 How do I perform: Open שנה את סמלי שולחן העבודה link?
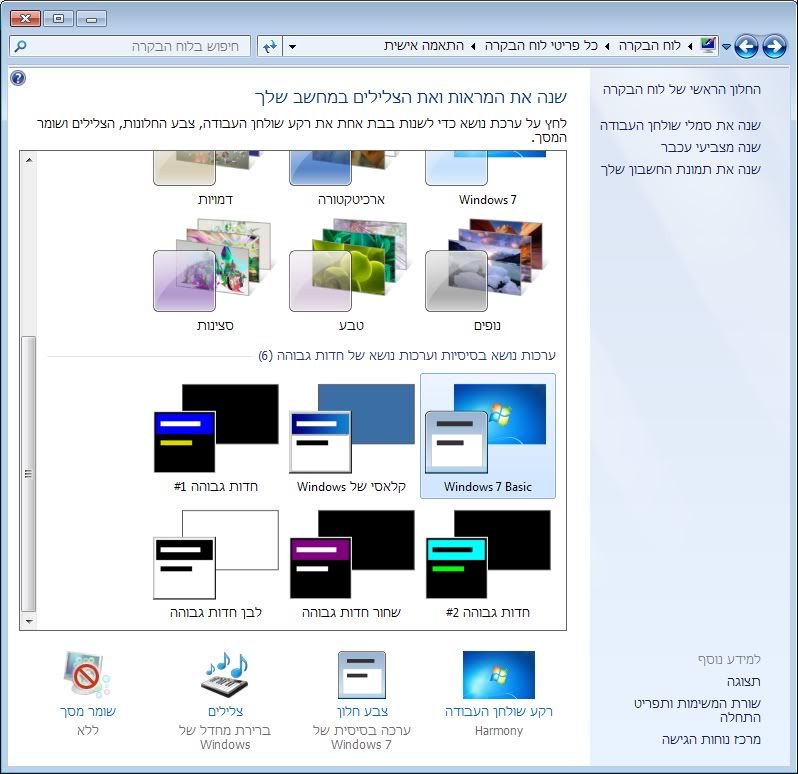(680, 125)
